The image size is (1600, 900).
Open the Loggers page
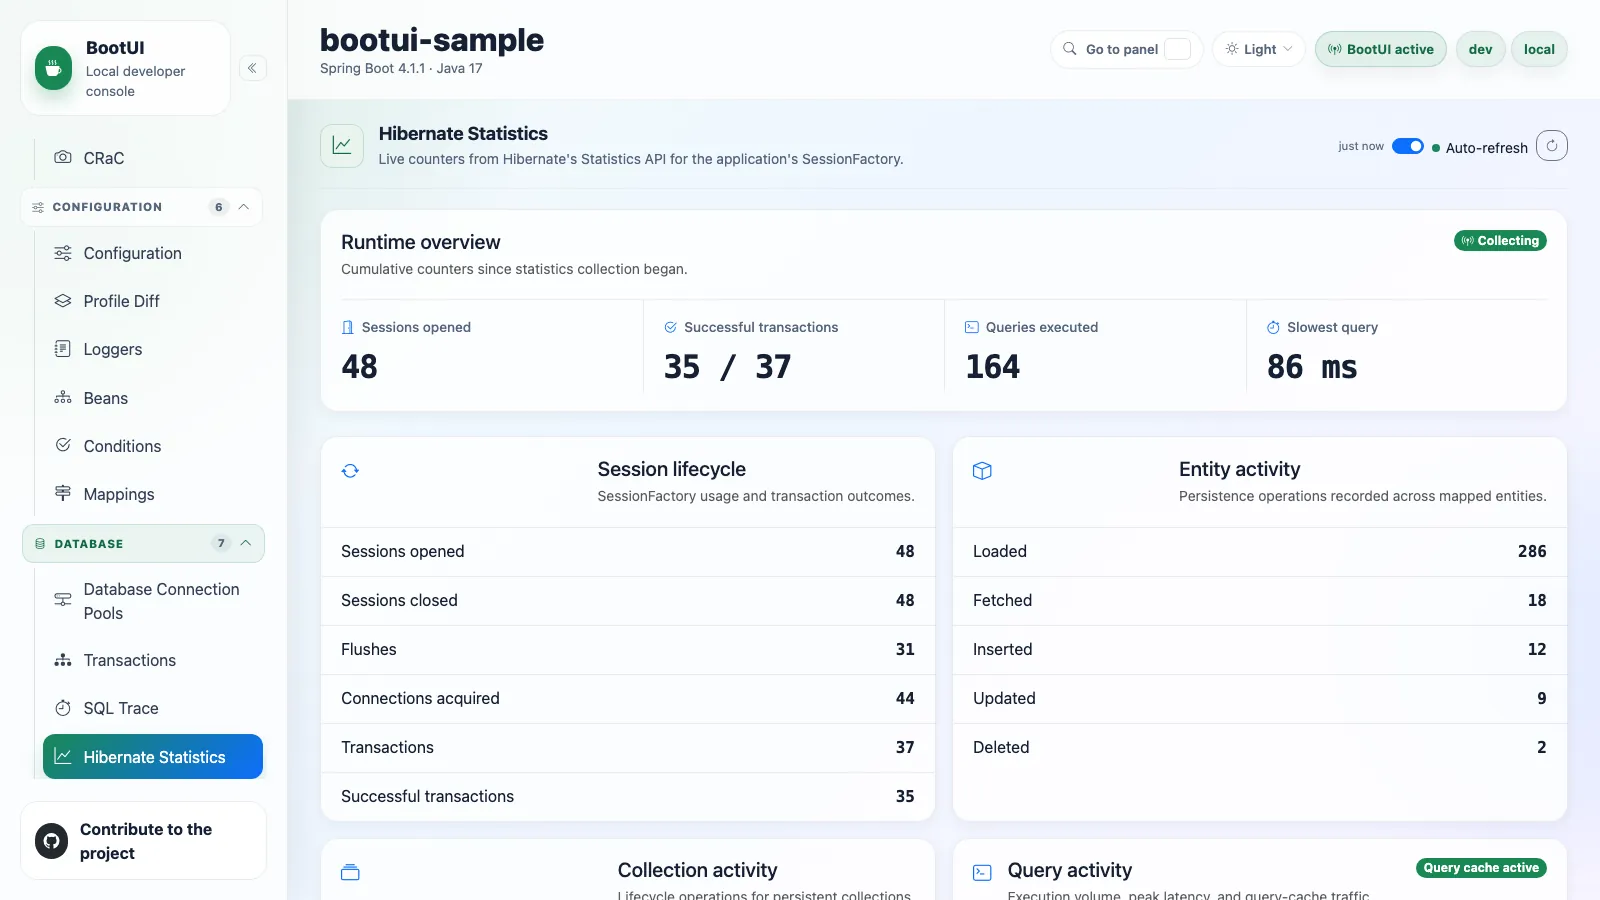click(153, 349)
